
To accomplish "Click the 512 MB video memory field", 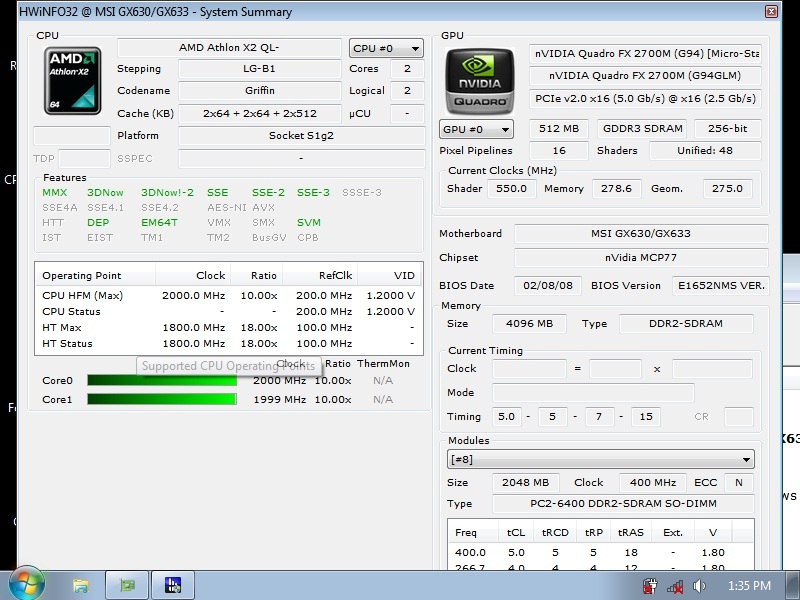I will 559,129.
